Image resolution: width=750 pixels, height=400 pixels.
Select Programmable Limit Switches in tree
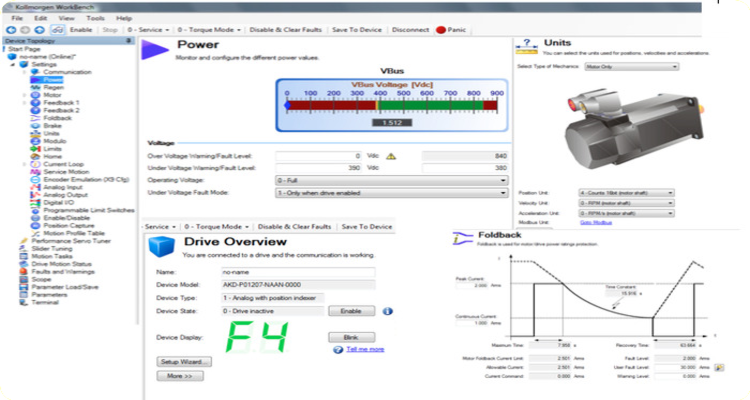[88, 210]
